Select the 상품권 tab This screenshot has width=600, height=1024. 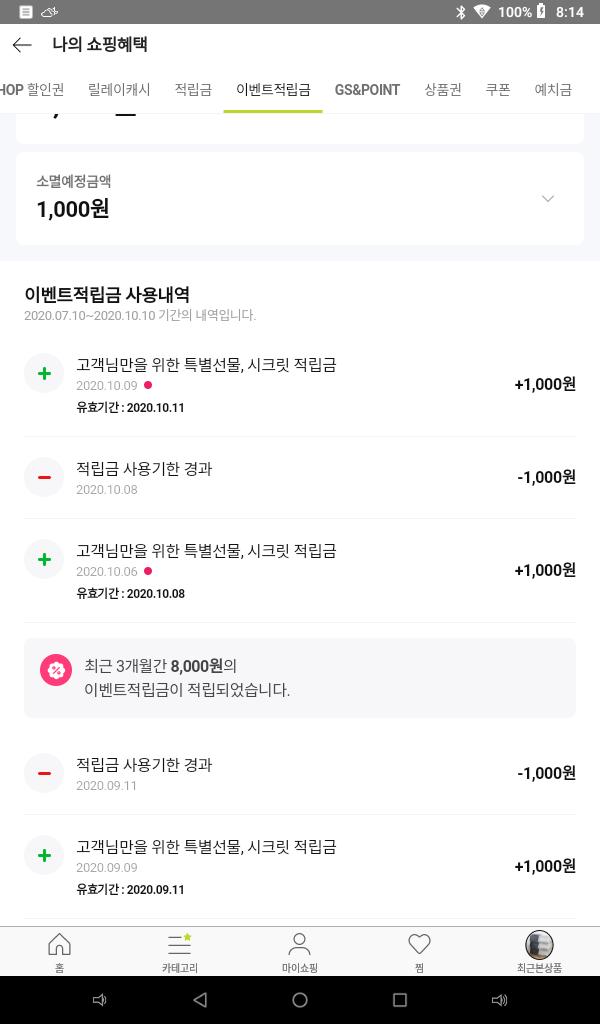pos(443,90)
